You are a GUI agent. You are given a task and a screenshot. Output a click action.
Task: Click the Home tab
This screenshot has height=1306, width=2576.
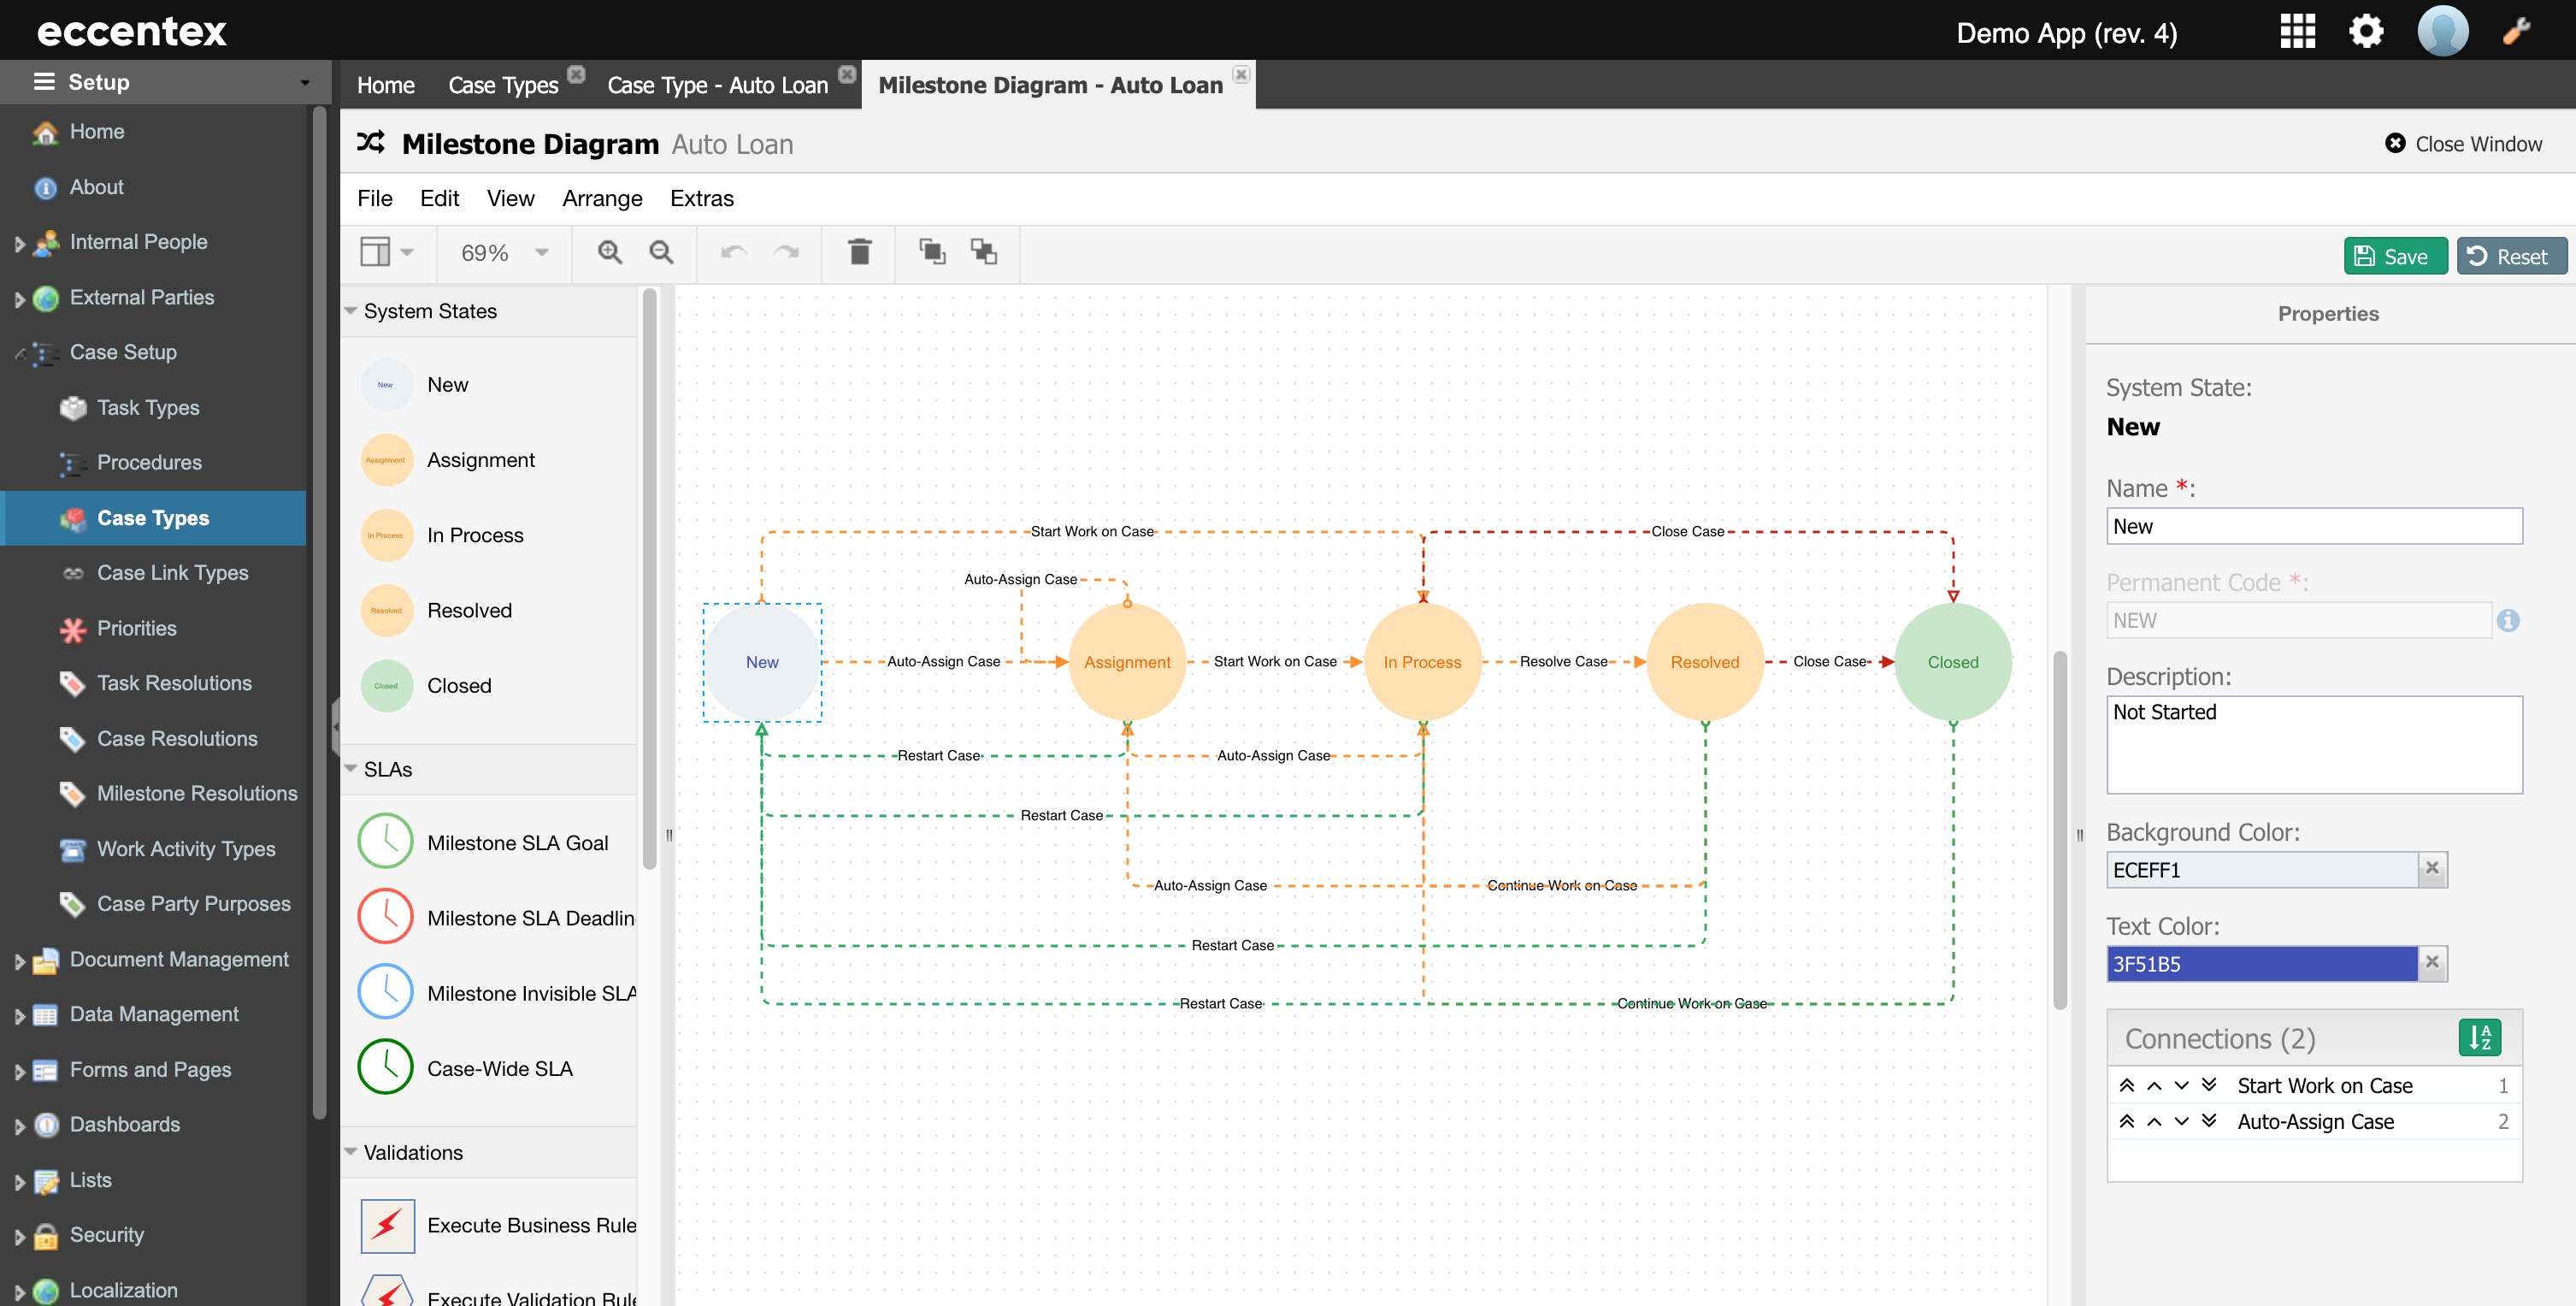point(386,85)
